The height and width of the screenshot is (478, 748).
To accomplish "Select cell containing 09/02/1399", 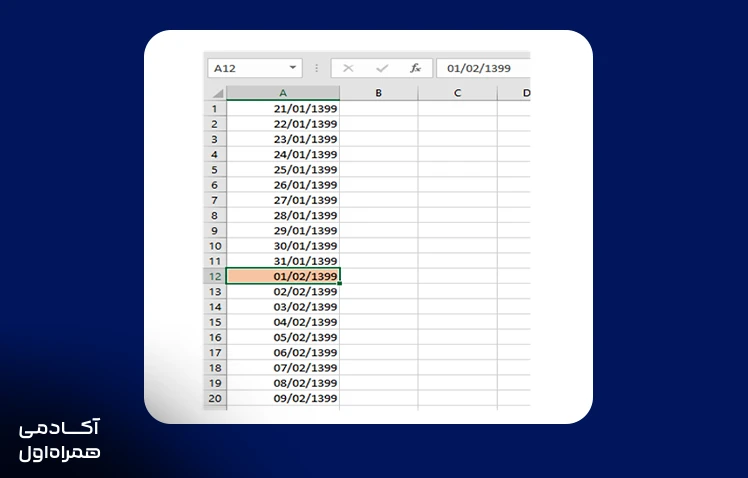I will [283, 398].
